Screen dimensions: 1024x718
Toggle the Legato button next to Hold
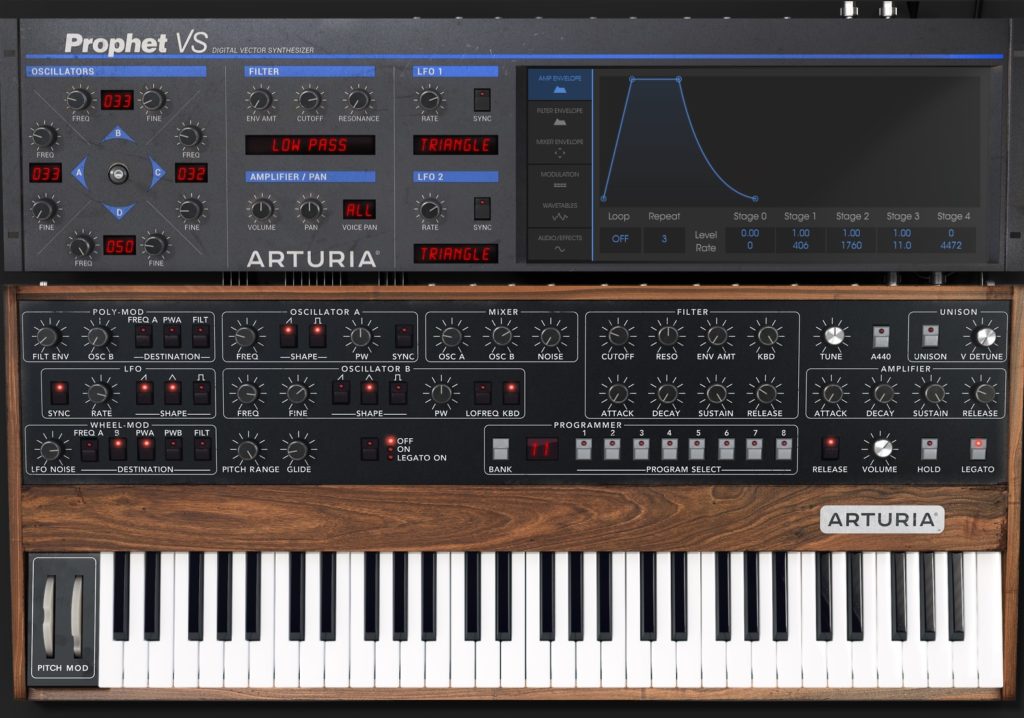[978, 448]
